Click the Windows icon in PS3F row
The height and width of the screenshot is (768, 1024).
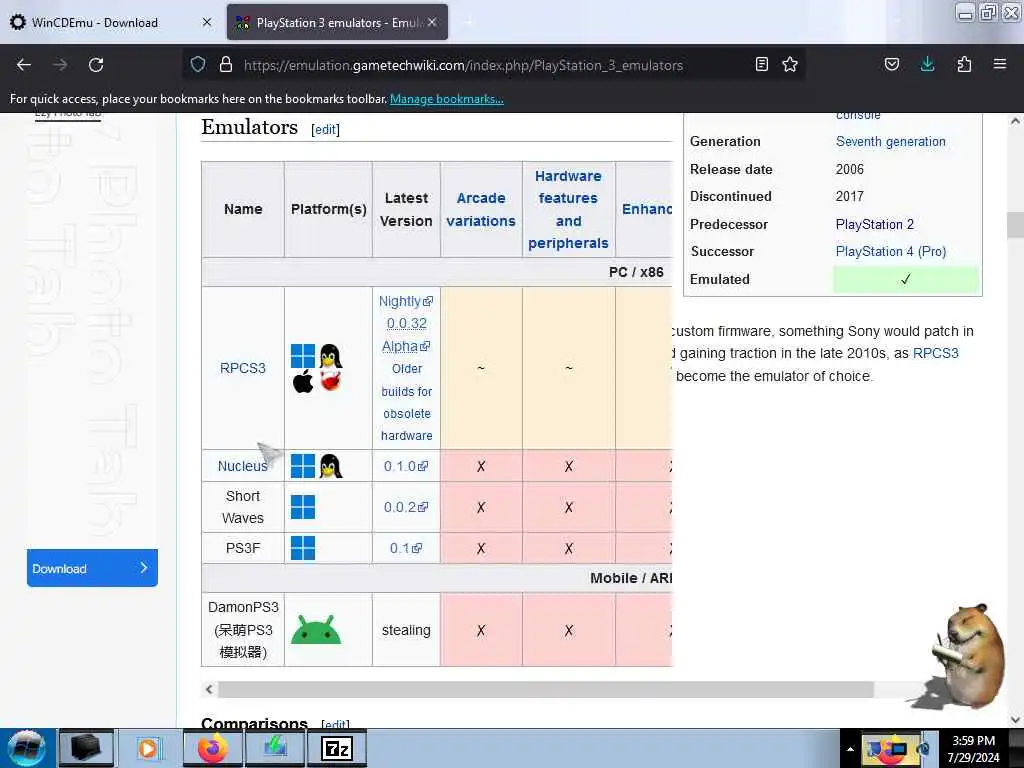click(303, 548)
